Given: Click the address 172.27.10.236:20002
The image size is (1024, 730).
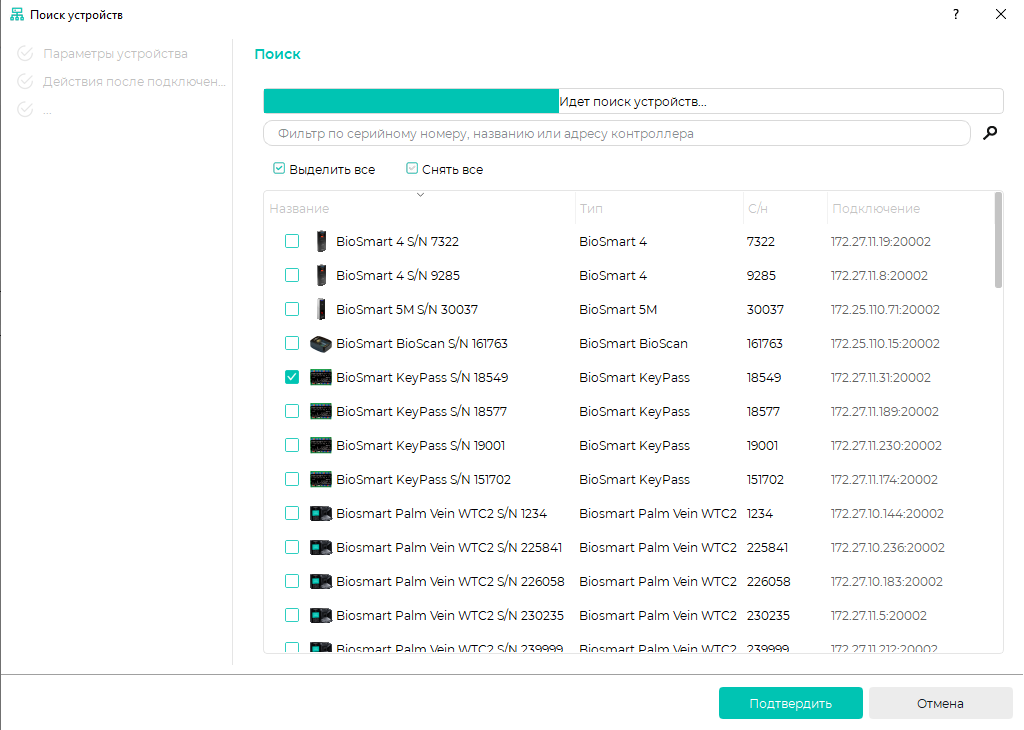Looking at the screenshot, I should pyautogui.click(x=888, y=547).
